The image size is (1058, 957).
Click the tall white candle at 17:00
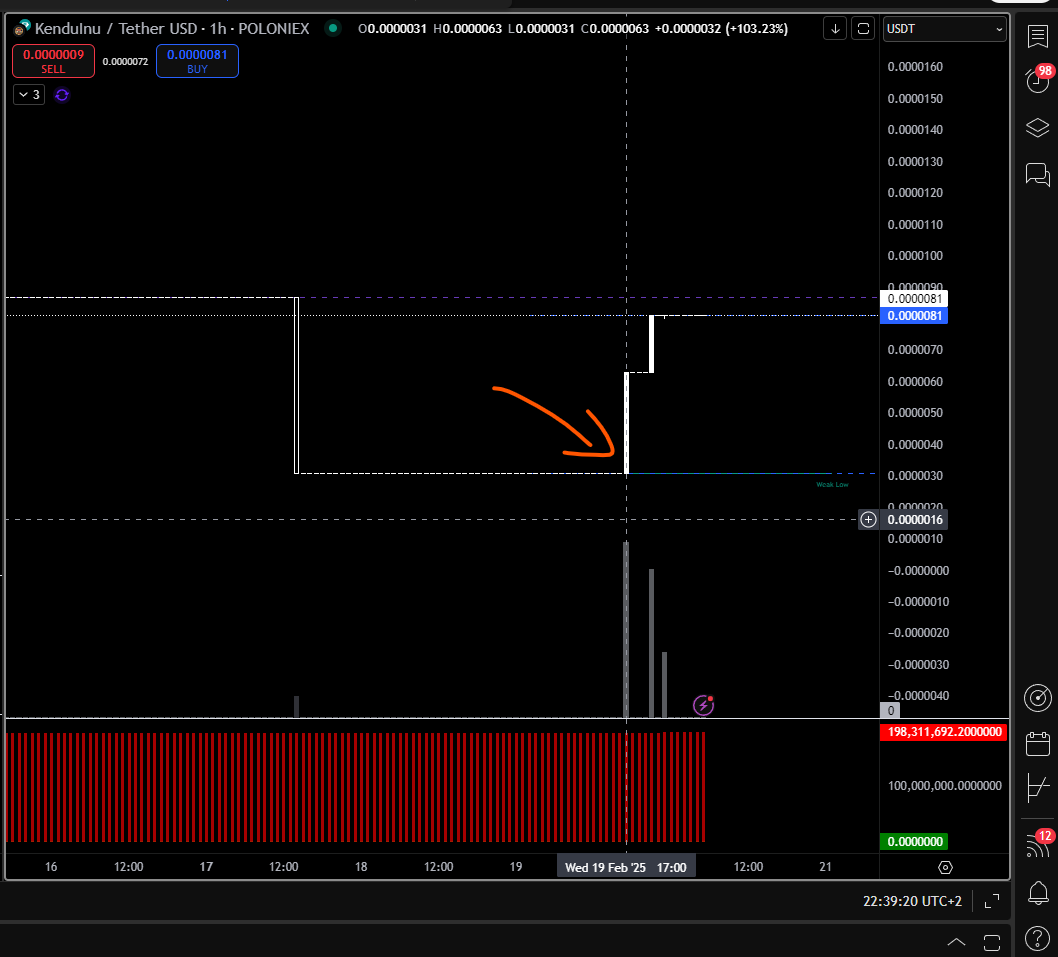tap(627, 423)
